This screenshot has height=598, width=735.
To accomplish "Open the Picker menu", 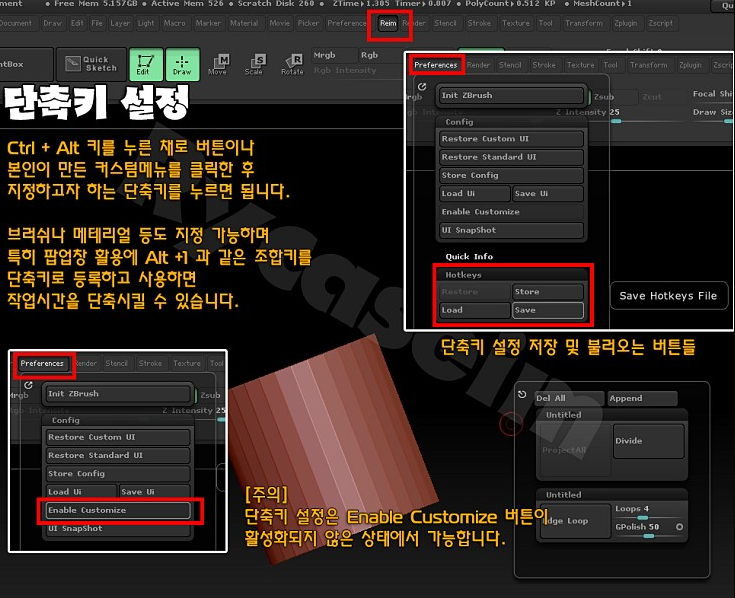I will click(308, 23).
